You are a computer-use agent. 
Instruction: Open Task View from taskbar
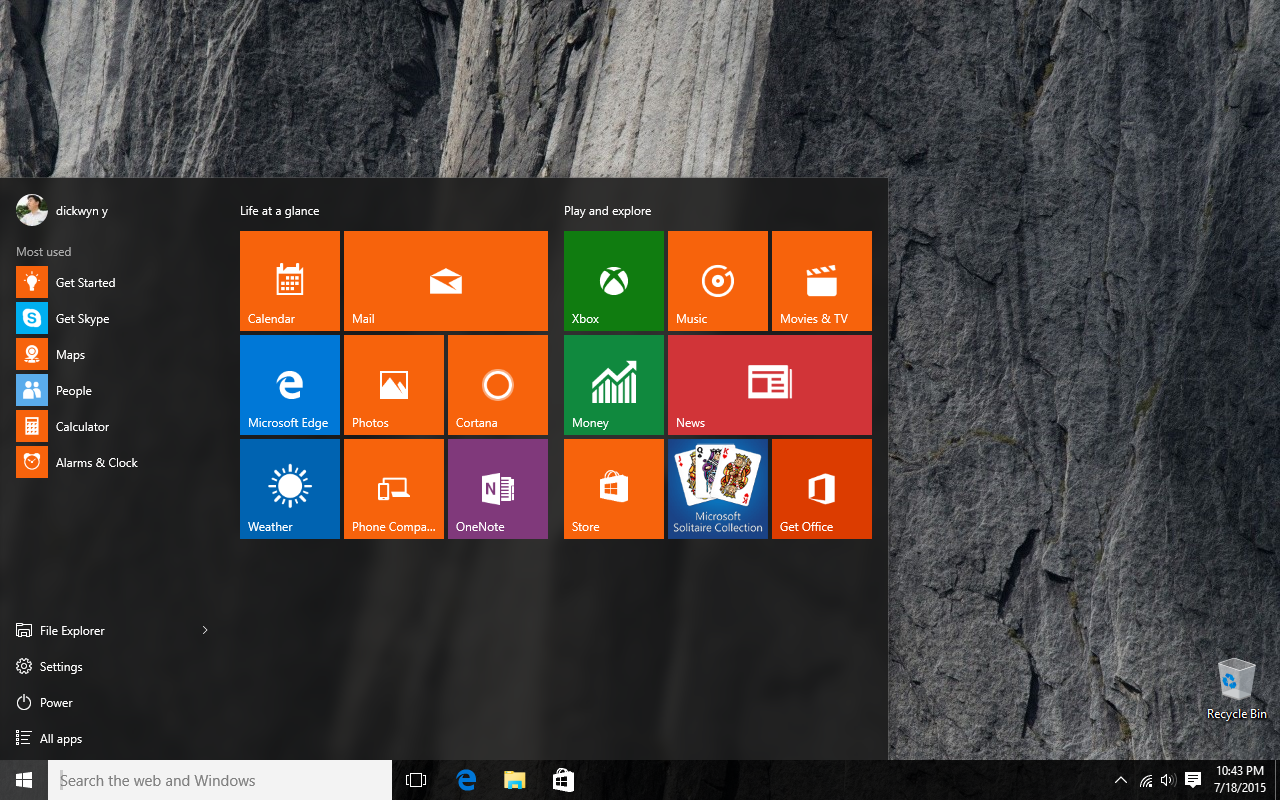pyautogui.click(x=416, y=780)
